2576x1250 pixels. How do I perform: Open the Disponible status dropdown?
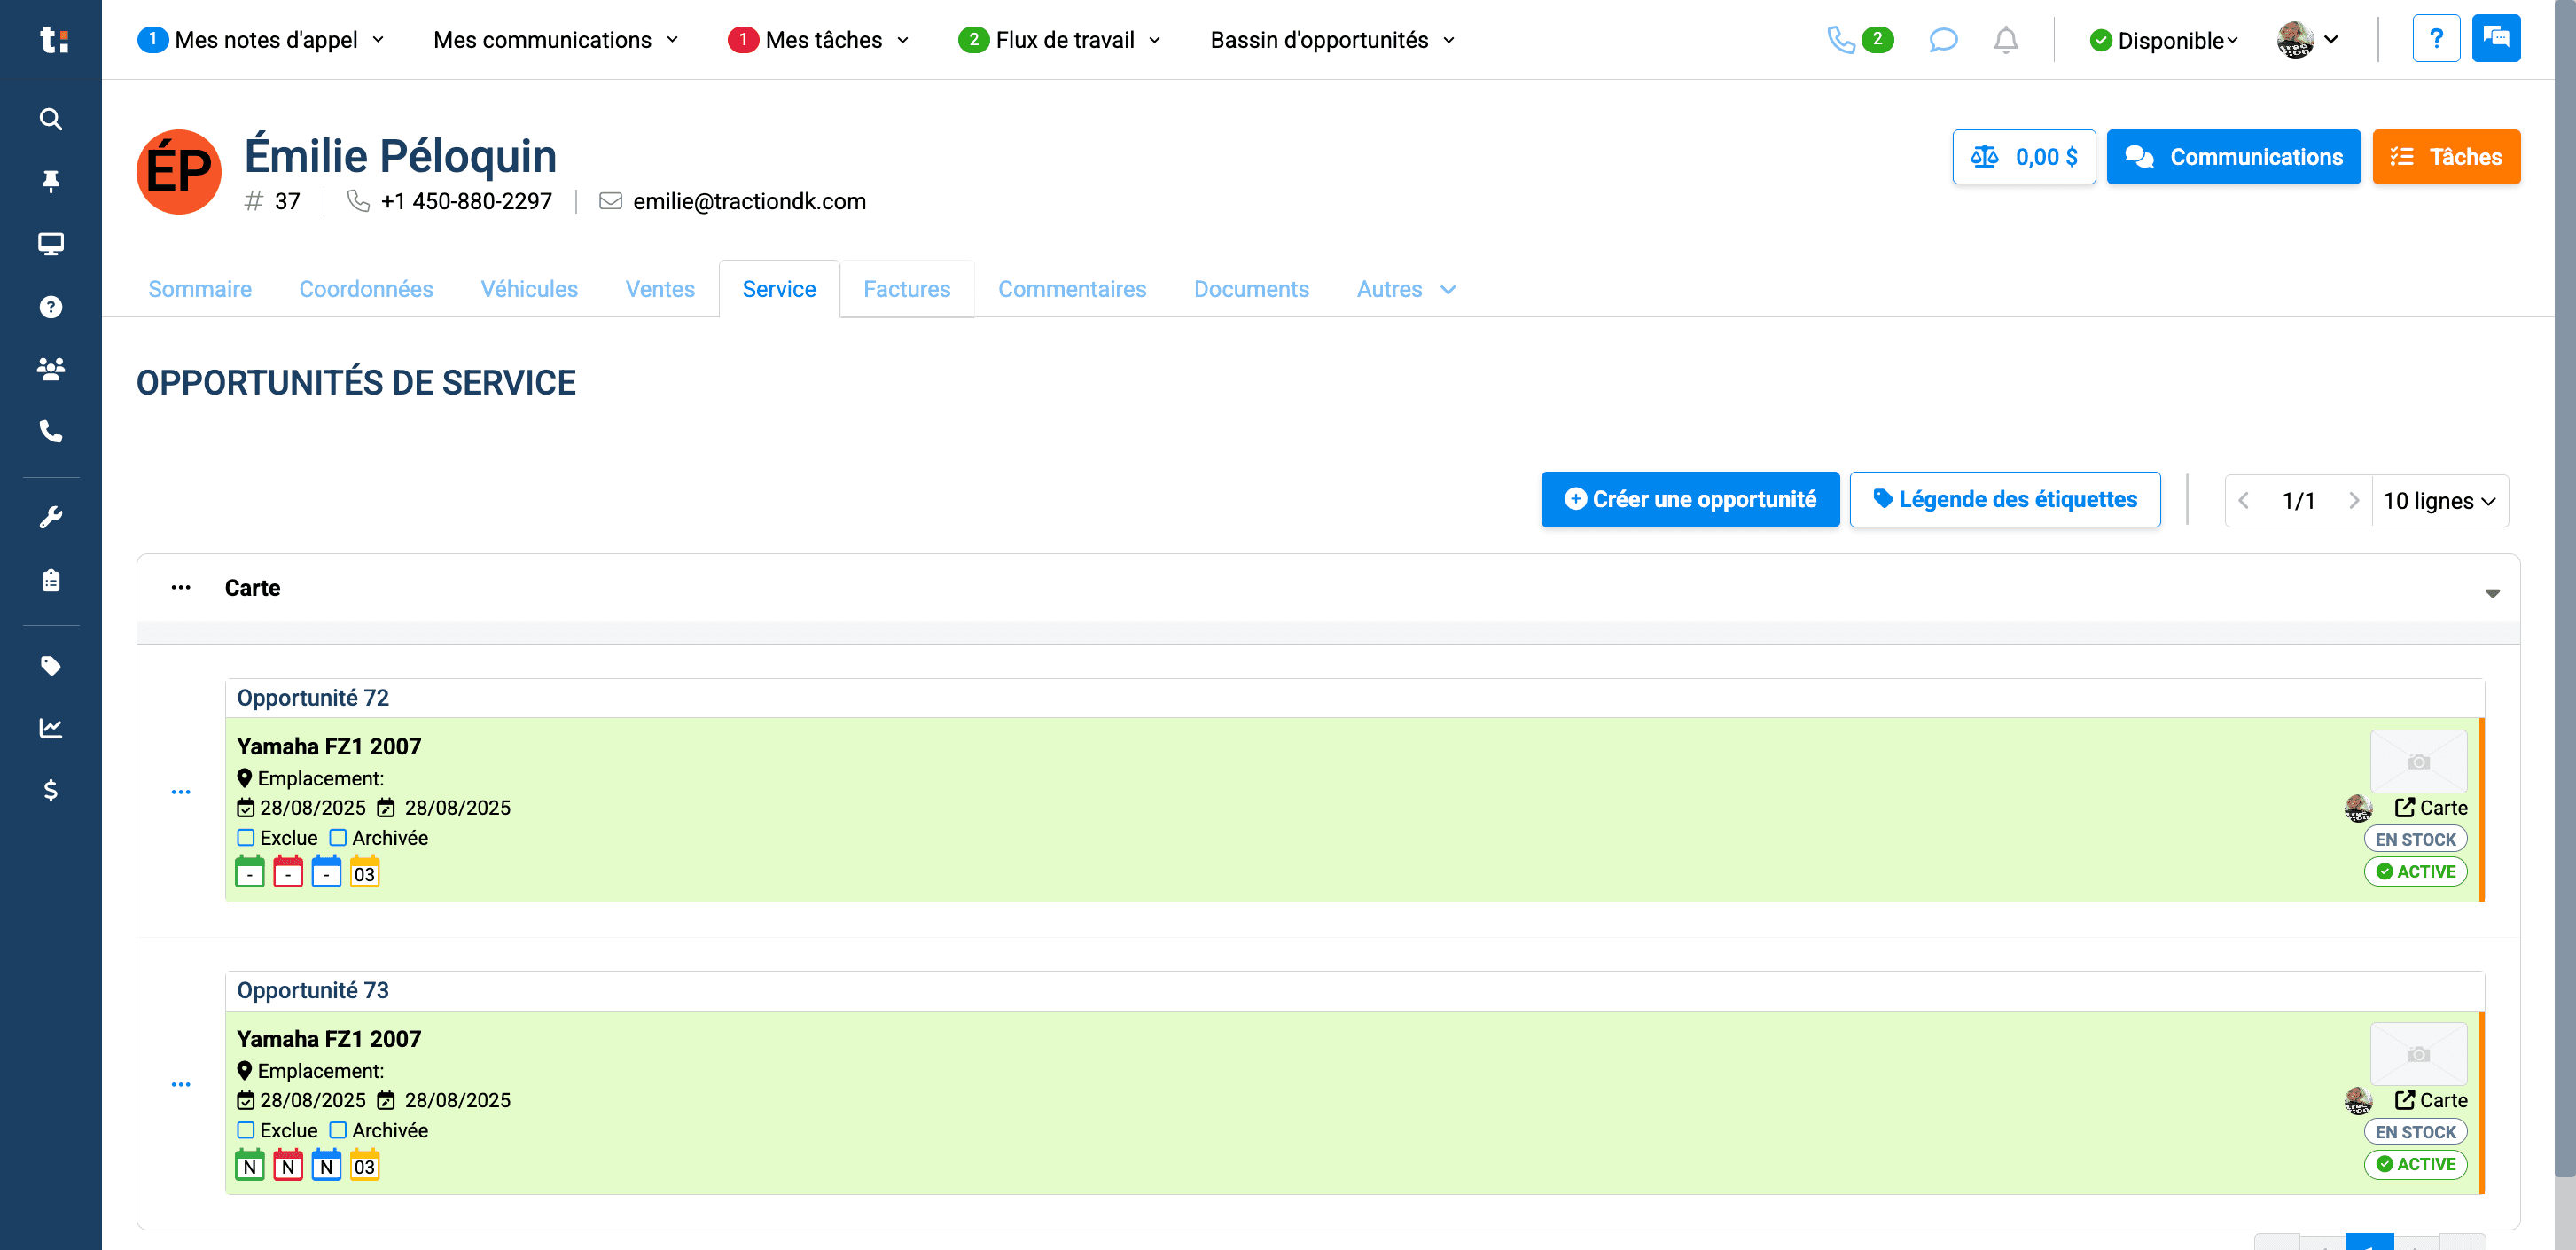pyautogui.click(x=2164, y=40)
